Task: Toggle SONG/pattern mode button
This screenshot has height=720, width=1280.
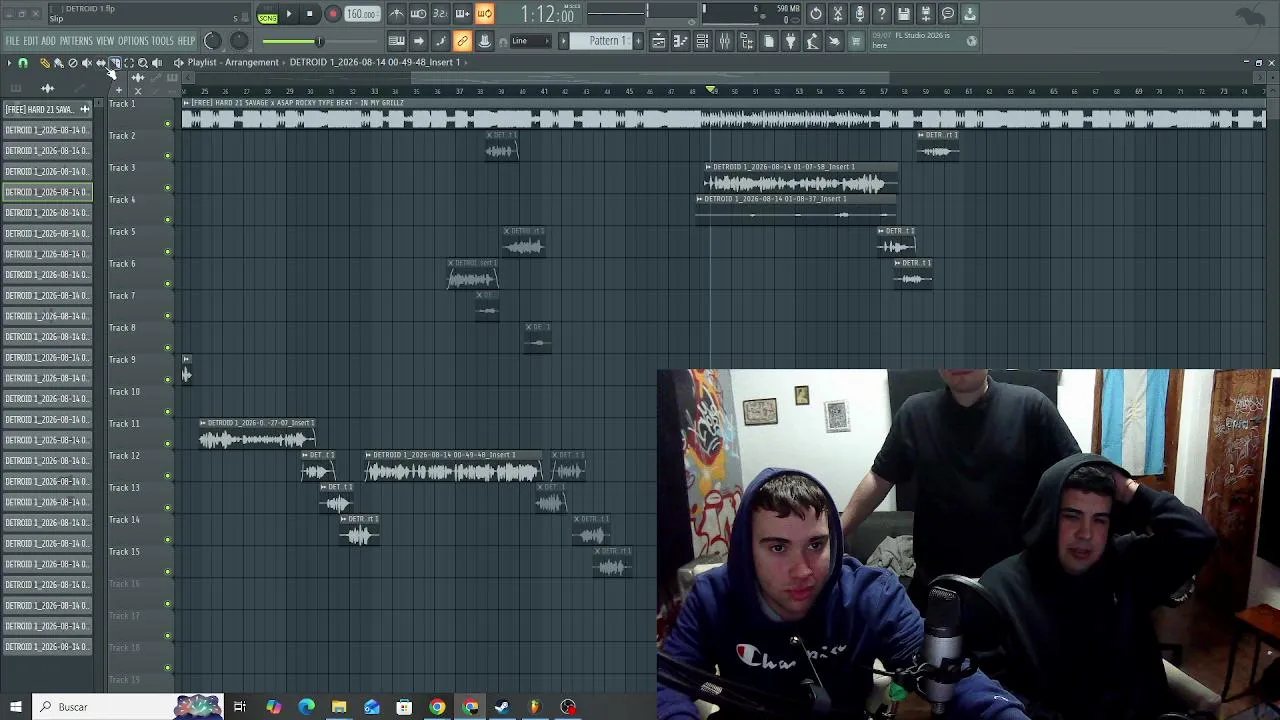Action: (x=267, y=14)
